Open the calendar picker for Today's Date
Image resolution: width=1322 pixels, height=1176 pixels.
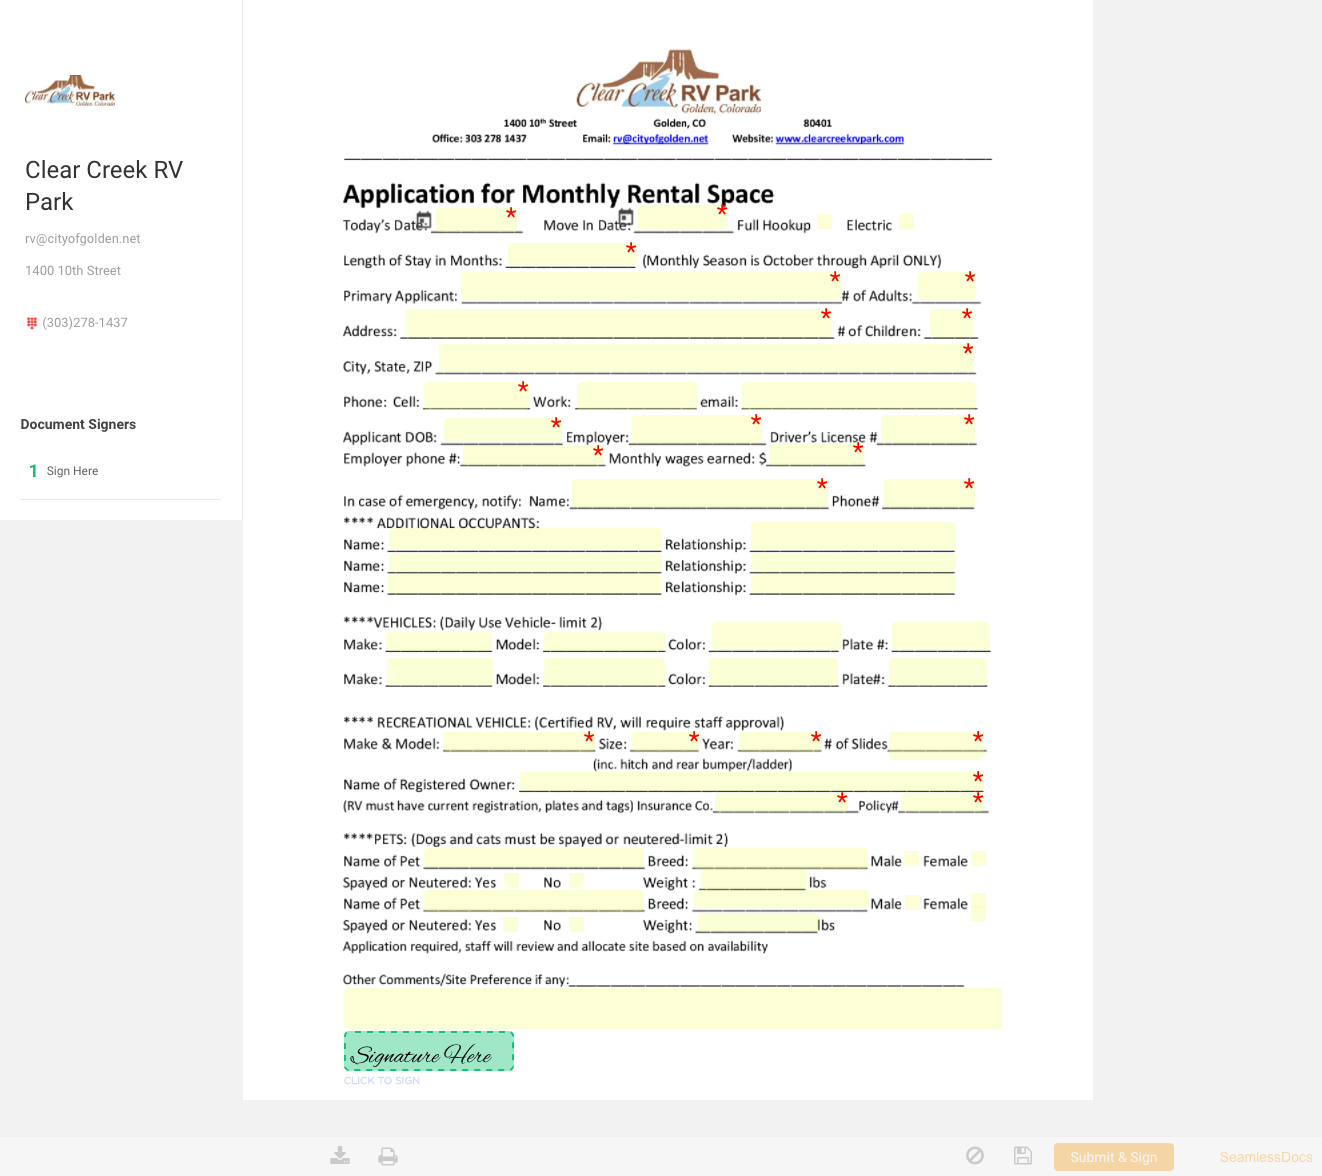tap(424, 220)
